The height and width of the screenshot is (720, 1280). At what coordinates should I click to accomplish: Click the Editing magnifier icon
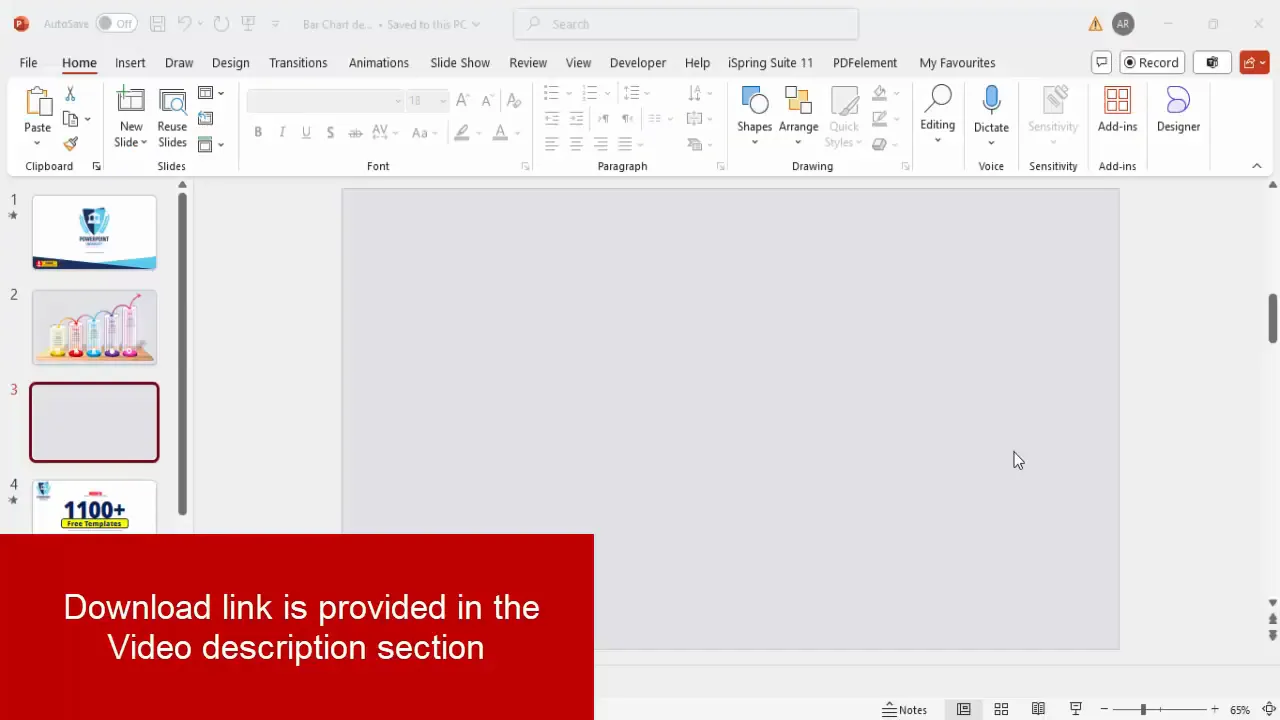(938, 99)
